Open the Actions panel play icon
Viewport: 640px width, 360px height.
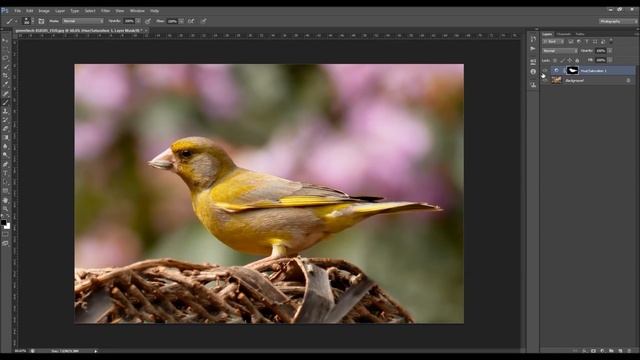[533, 49]
